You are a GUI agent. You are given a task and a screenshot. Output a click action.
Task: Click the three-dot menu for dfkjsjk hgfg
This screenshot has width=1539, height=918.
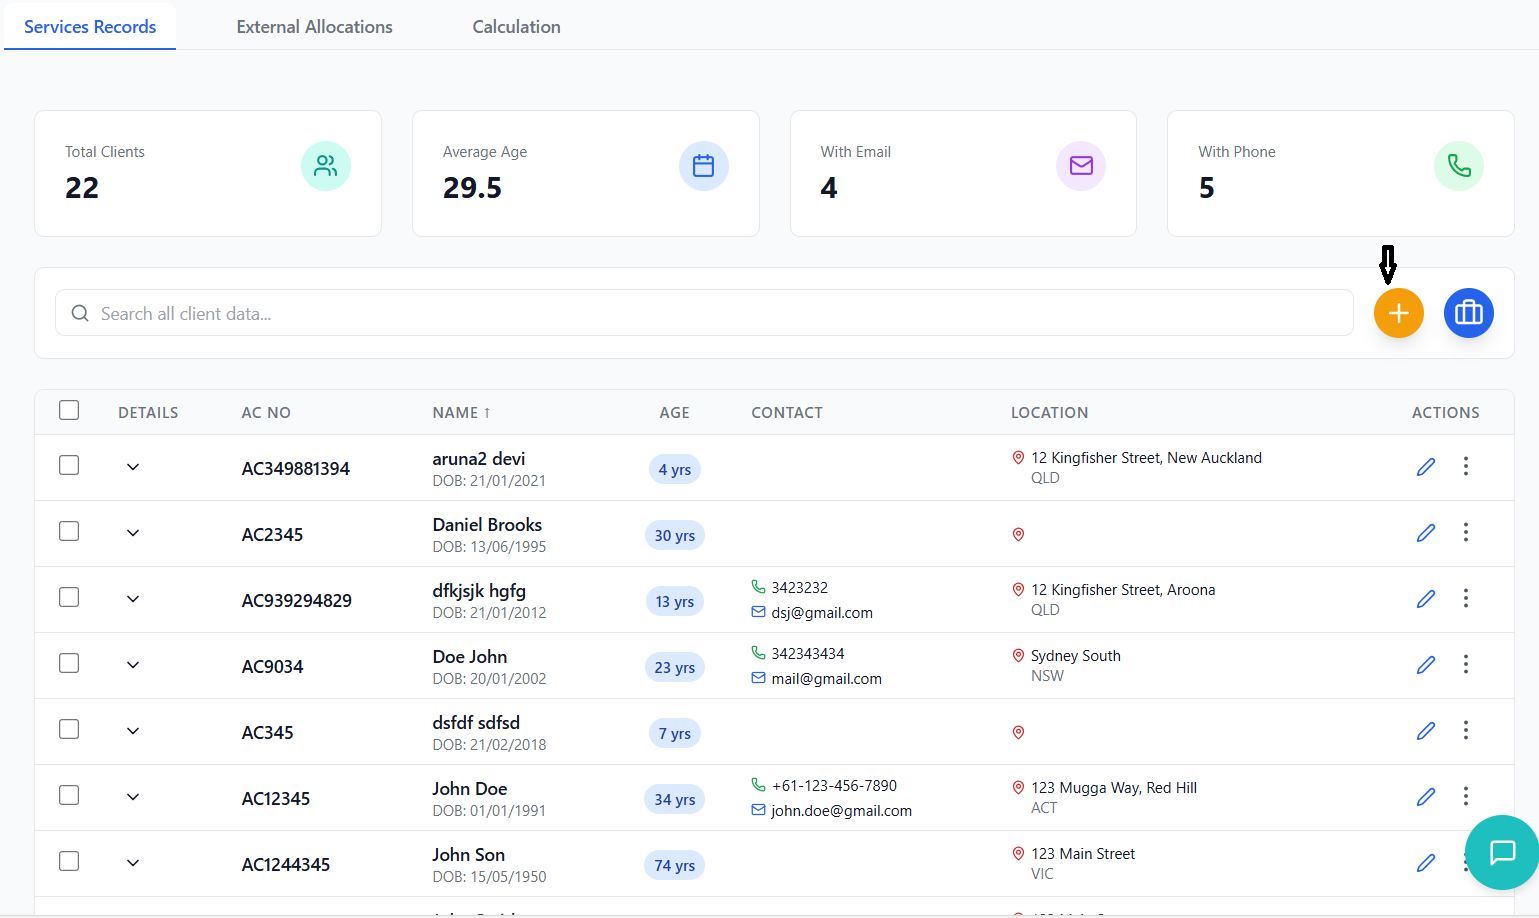1466,599
